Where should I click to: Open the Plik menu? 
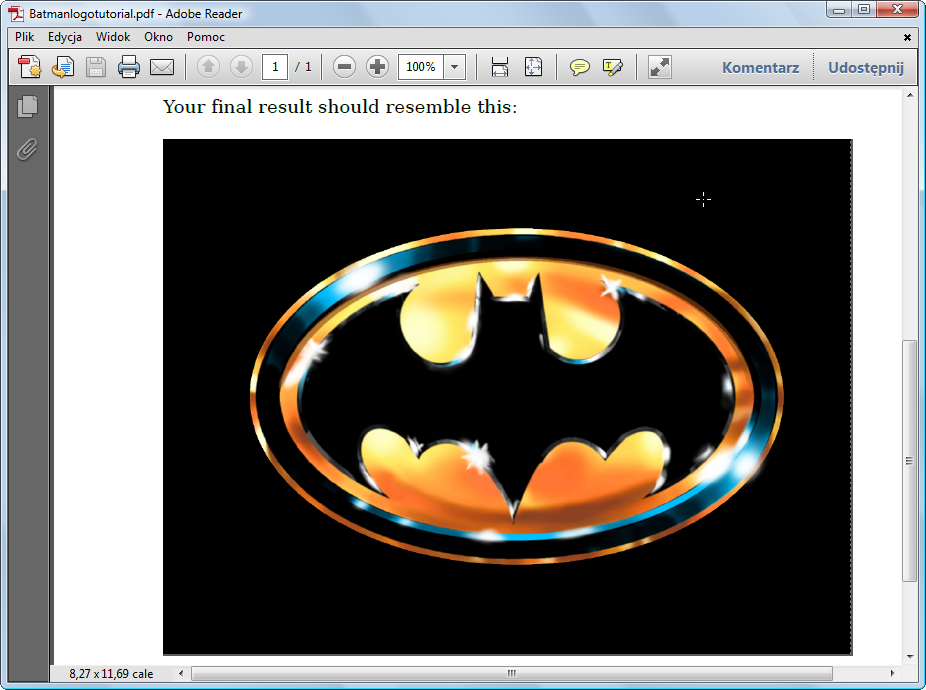tap(25, 37)
